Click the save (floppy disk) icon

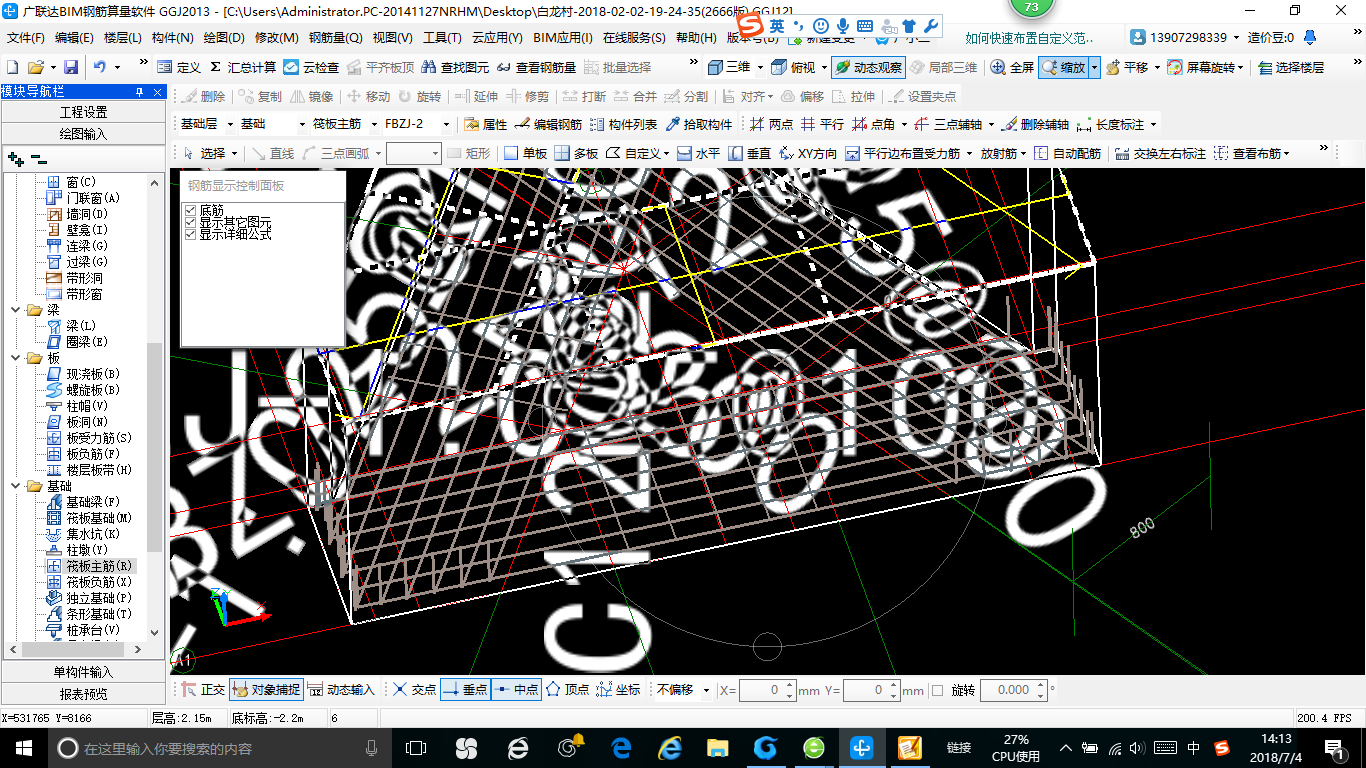[71, 67]
